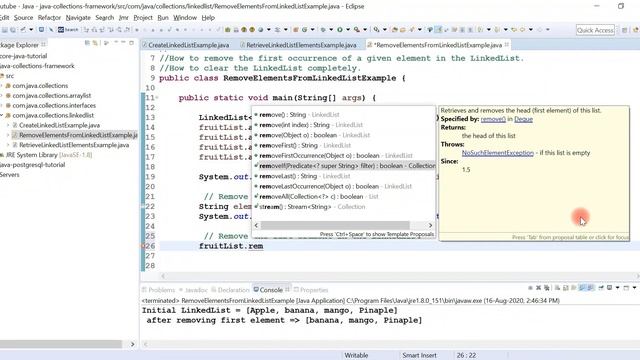Image resolution: width=640 pixels, height=360 pixels.
Task: Choose remove(int index) proposal
Action: (344, 125)
